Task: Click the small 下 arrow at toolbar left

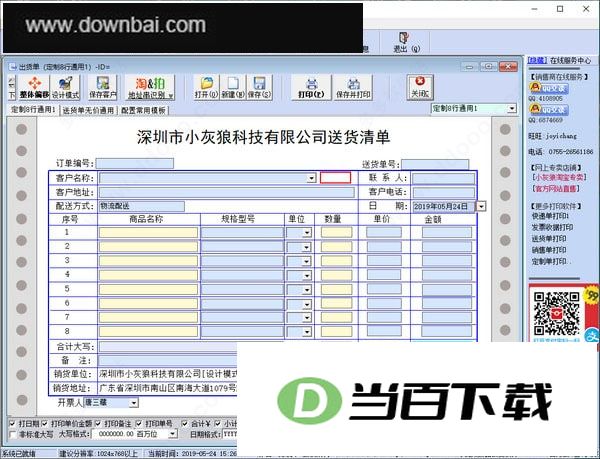Action: [x=12, y=88]
